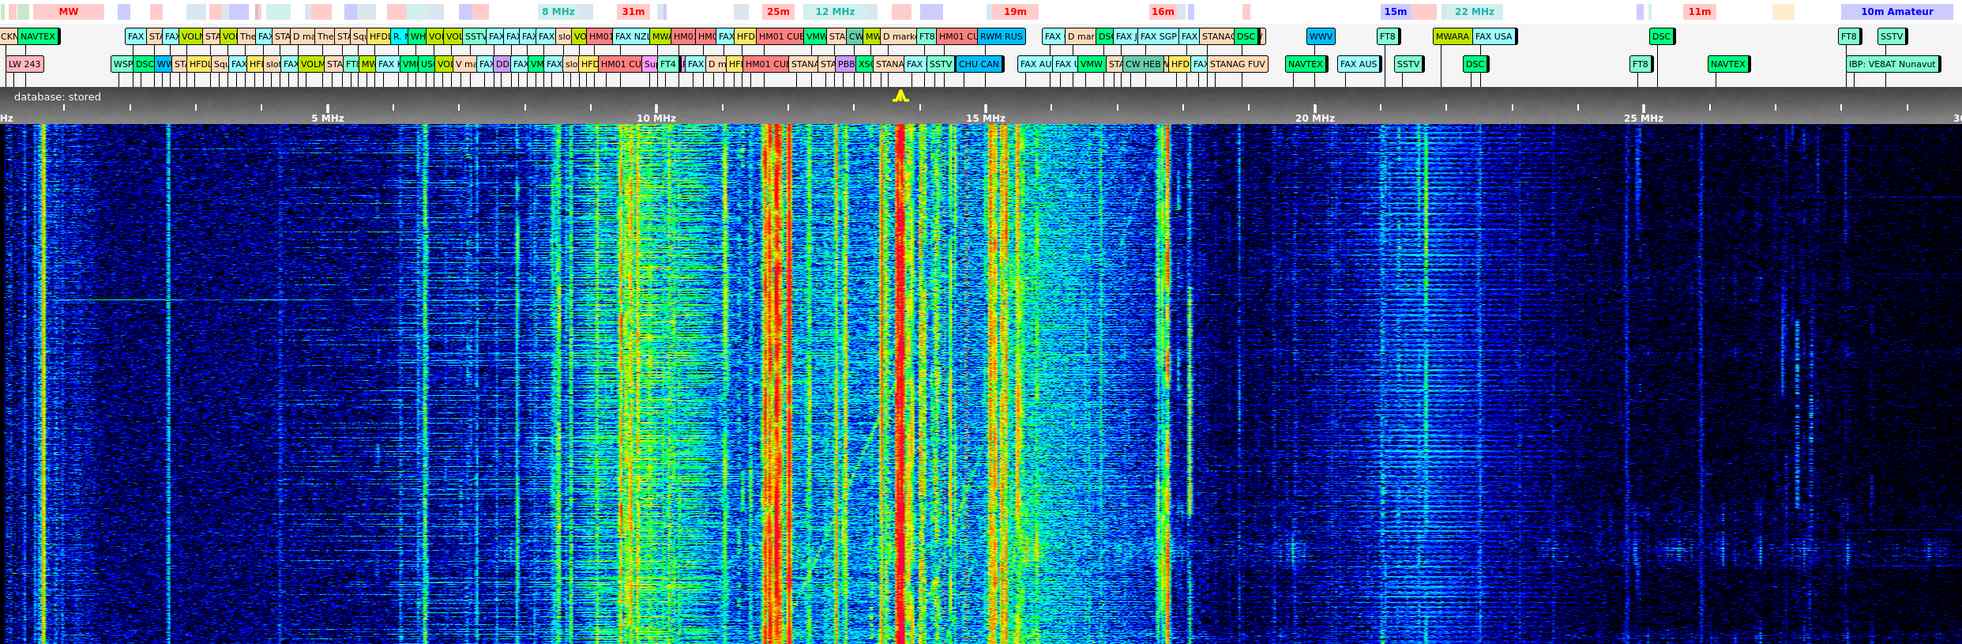Tune to NAVTEX label near 20 MHz
The width and height of the screenshot is (1962, 644).
coord(1305,64)
